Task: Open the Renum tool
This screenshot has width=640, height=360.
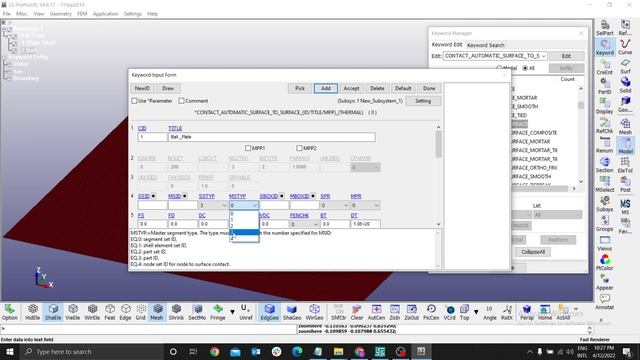Action: (604, 145)
